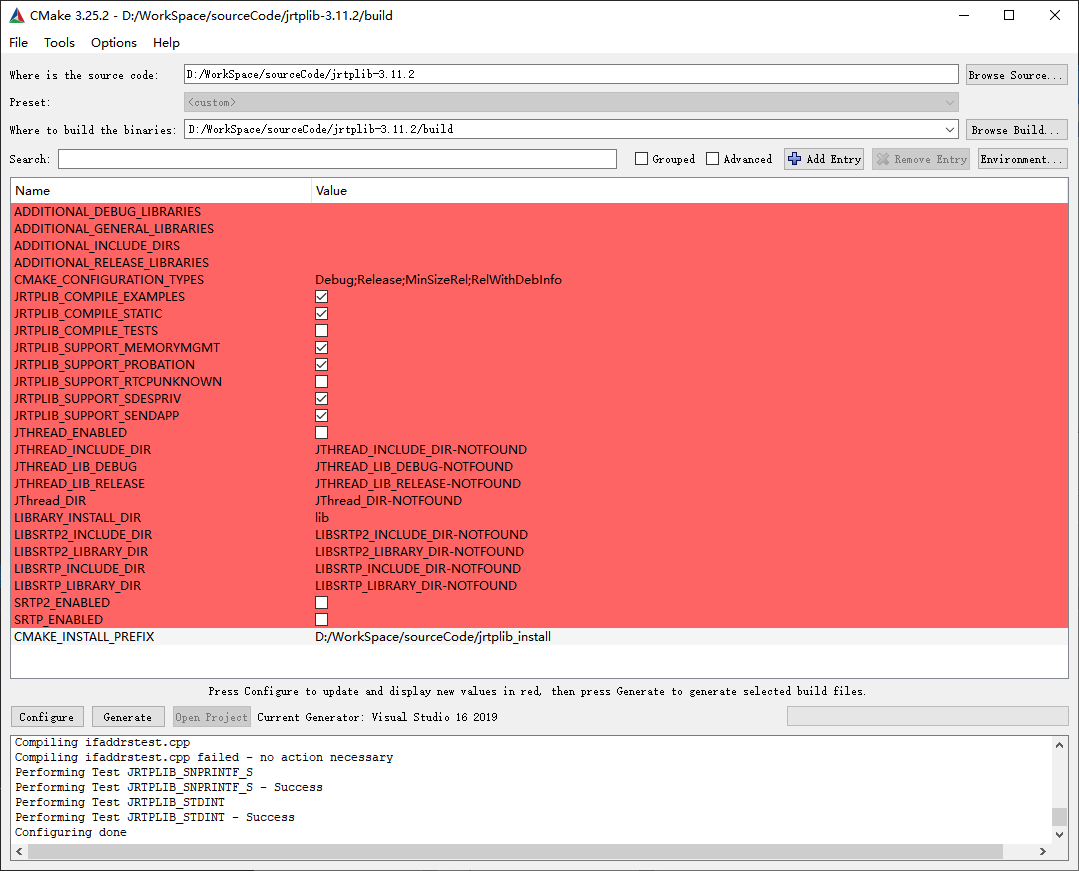Open the Options menu
Screen dimensions: 1079x871
click(114, 43)
